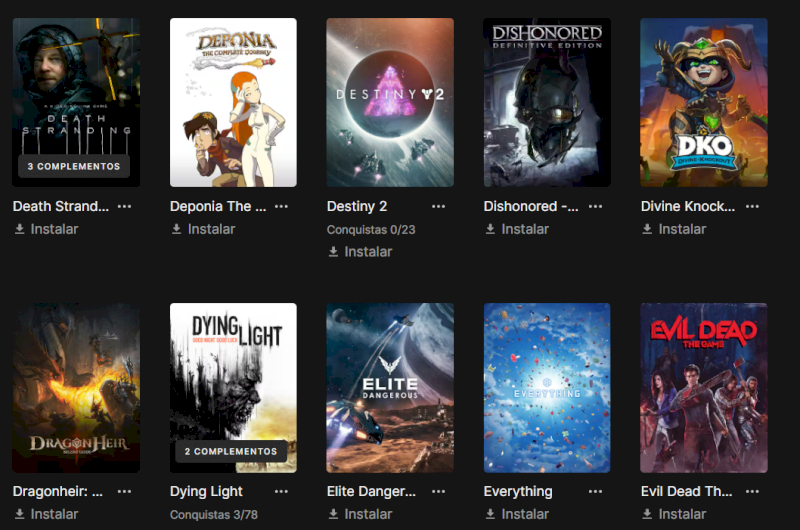This screenshot has height=530, width=800.
Task: Open the Death Stranding cover thumbnail
Action: [76, 102]
